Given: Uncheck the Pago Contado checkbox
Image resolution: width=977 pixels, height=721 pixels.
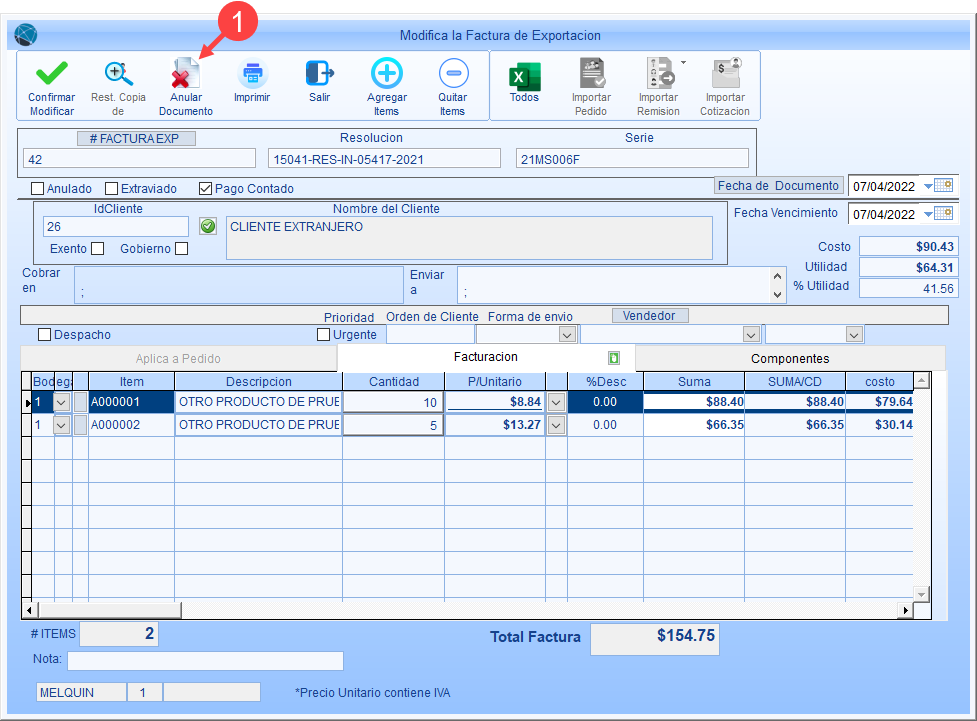Looking at the screenshot, I should (206, 188).
